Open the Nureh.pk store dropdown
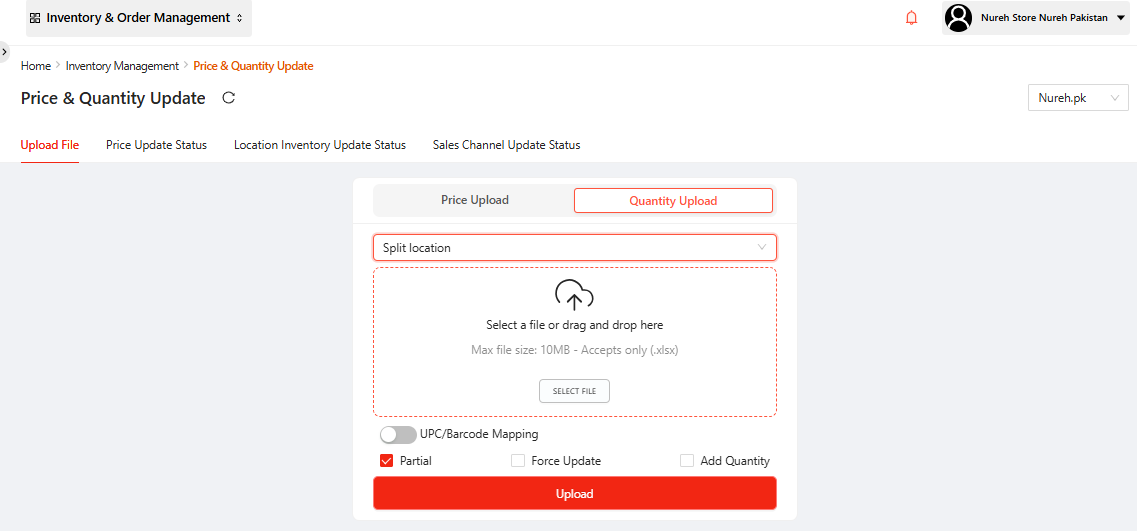The height and width of the screenshot is (531, 1137). point(1078,98)
